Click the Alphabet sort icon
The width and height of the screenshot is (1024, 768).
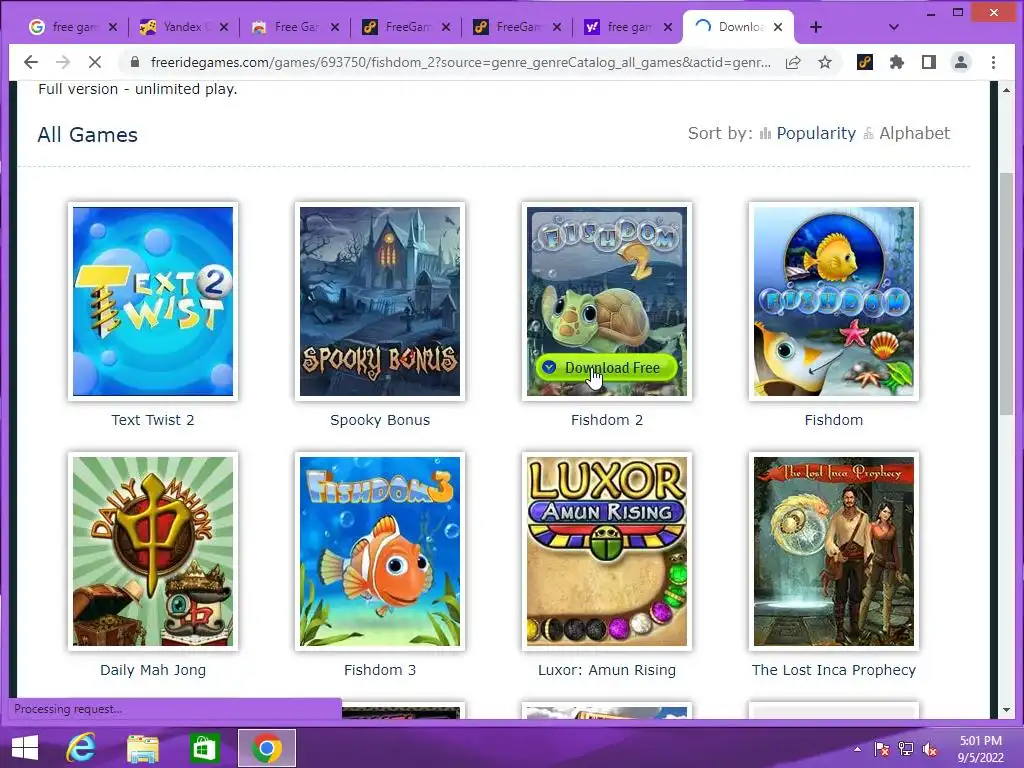tap(869, 134)
